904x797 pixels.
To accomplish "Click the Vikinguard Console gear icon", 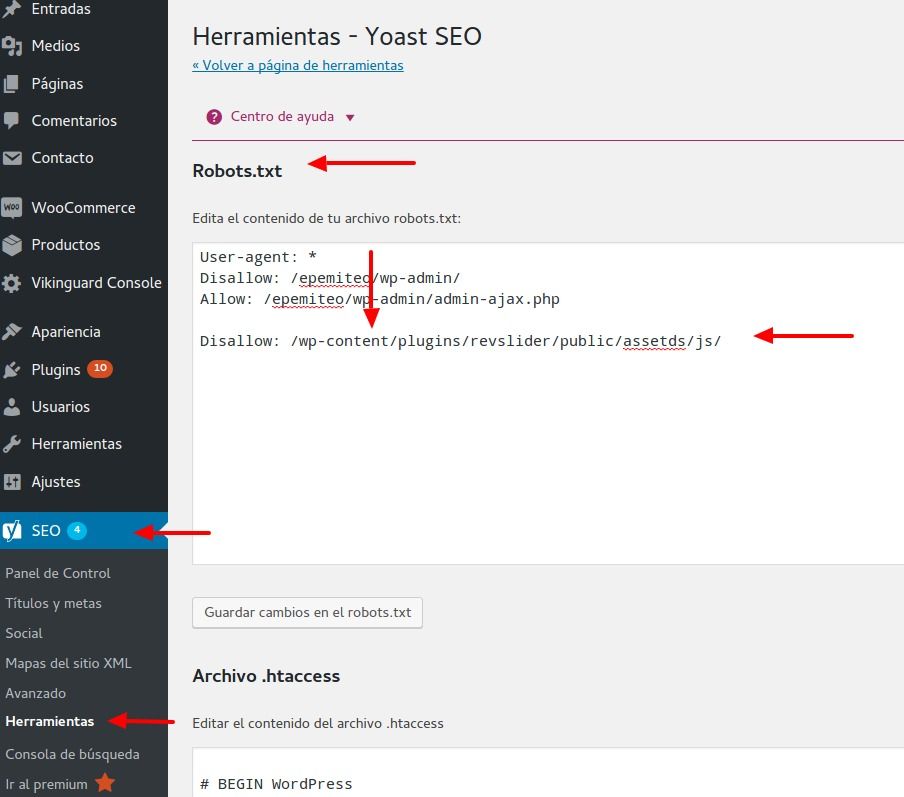I will pos(12,283).
